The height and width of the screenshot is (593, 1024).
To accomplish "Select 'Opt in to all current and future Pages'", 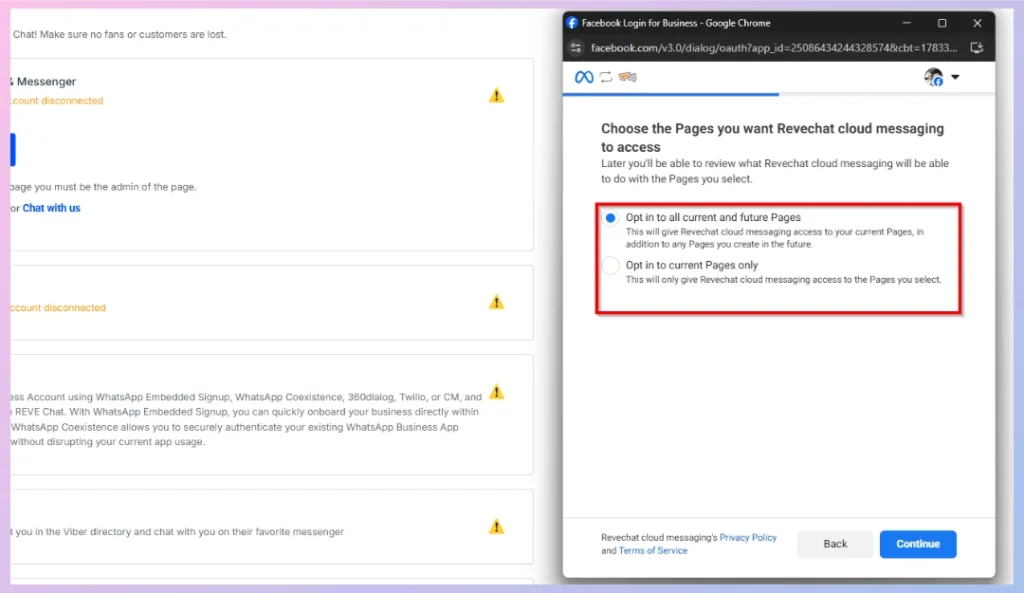I will (x=610, y=218).
